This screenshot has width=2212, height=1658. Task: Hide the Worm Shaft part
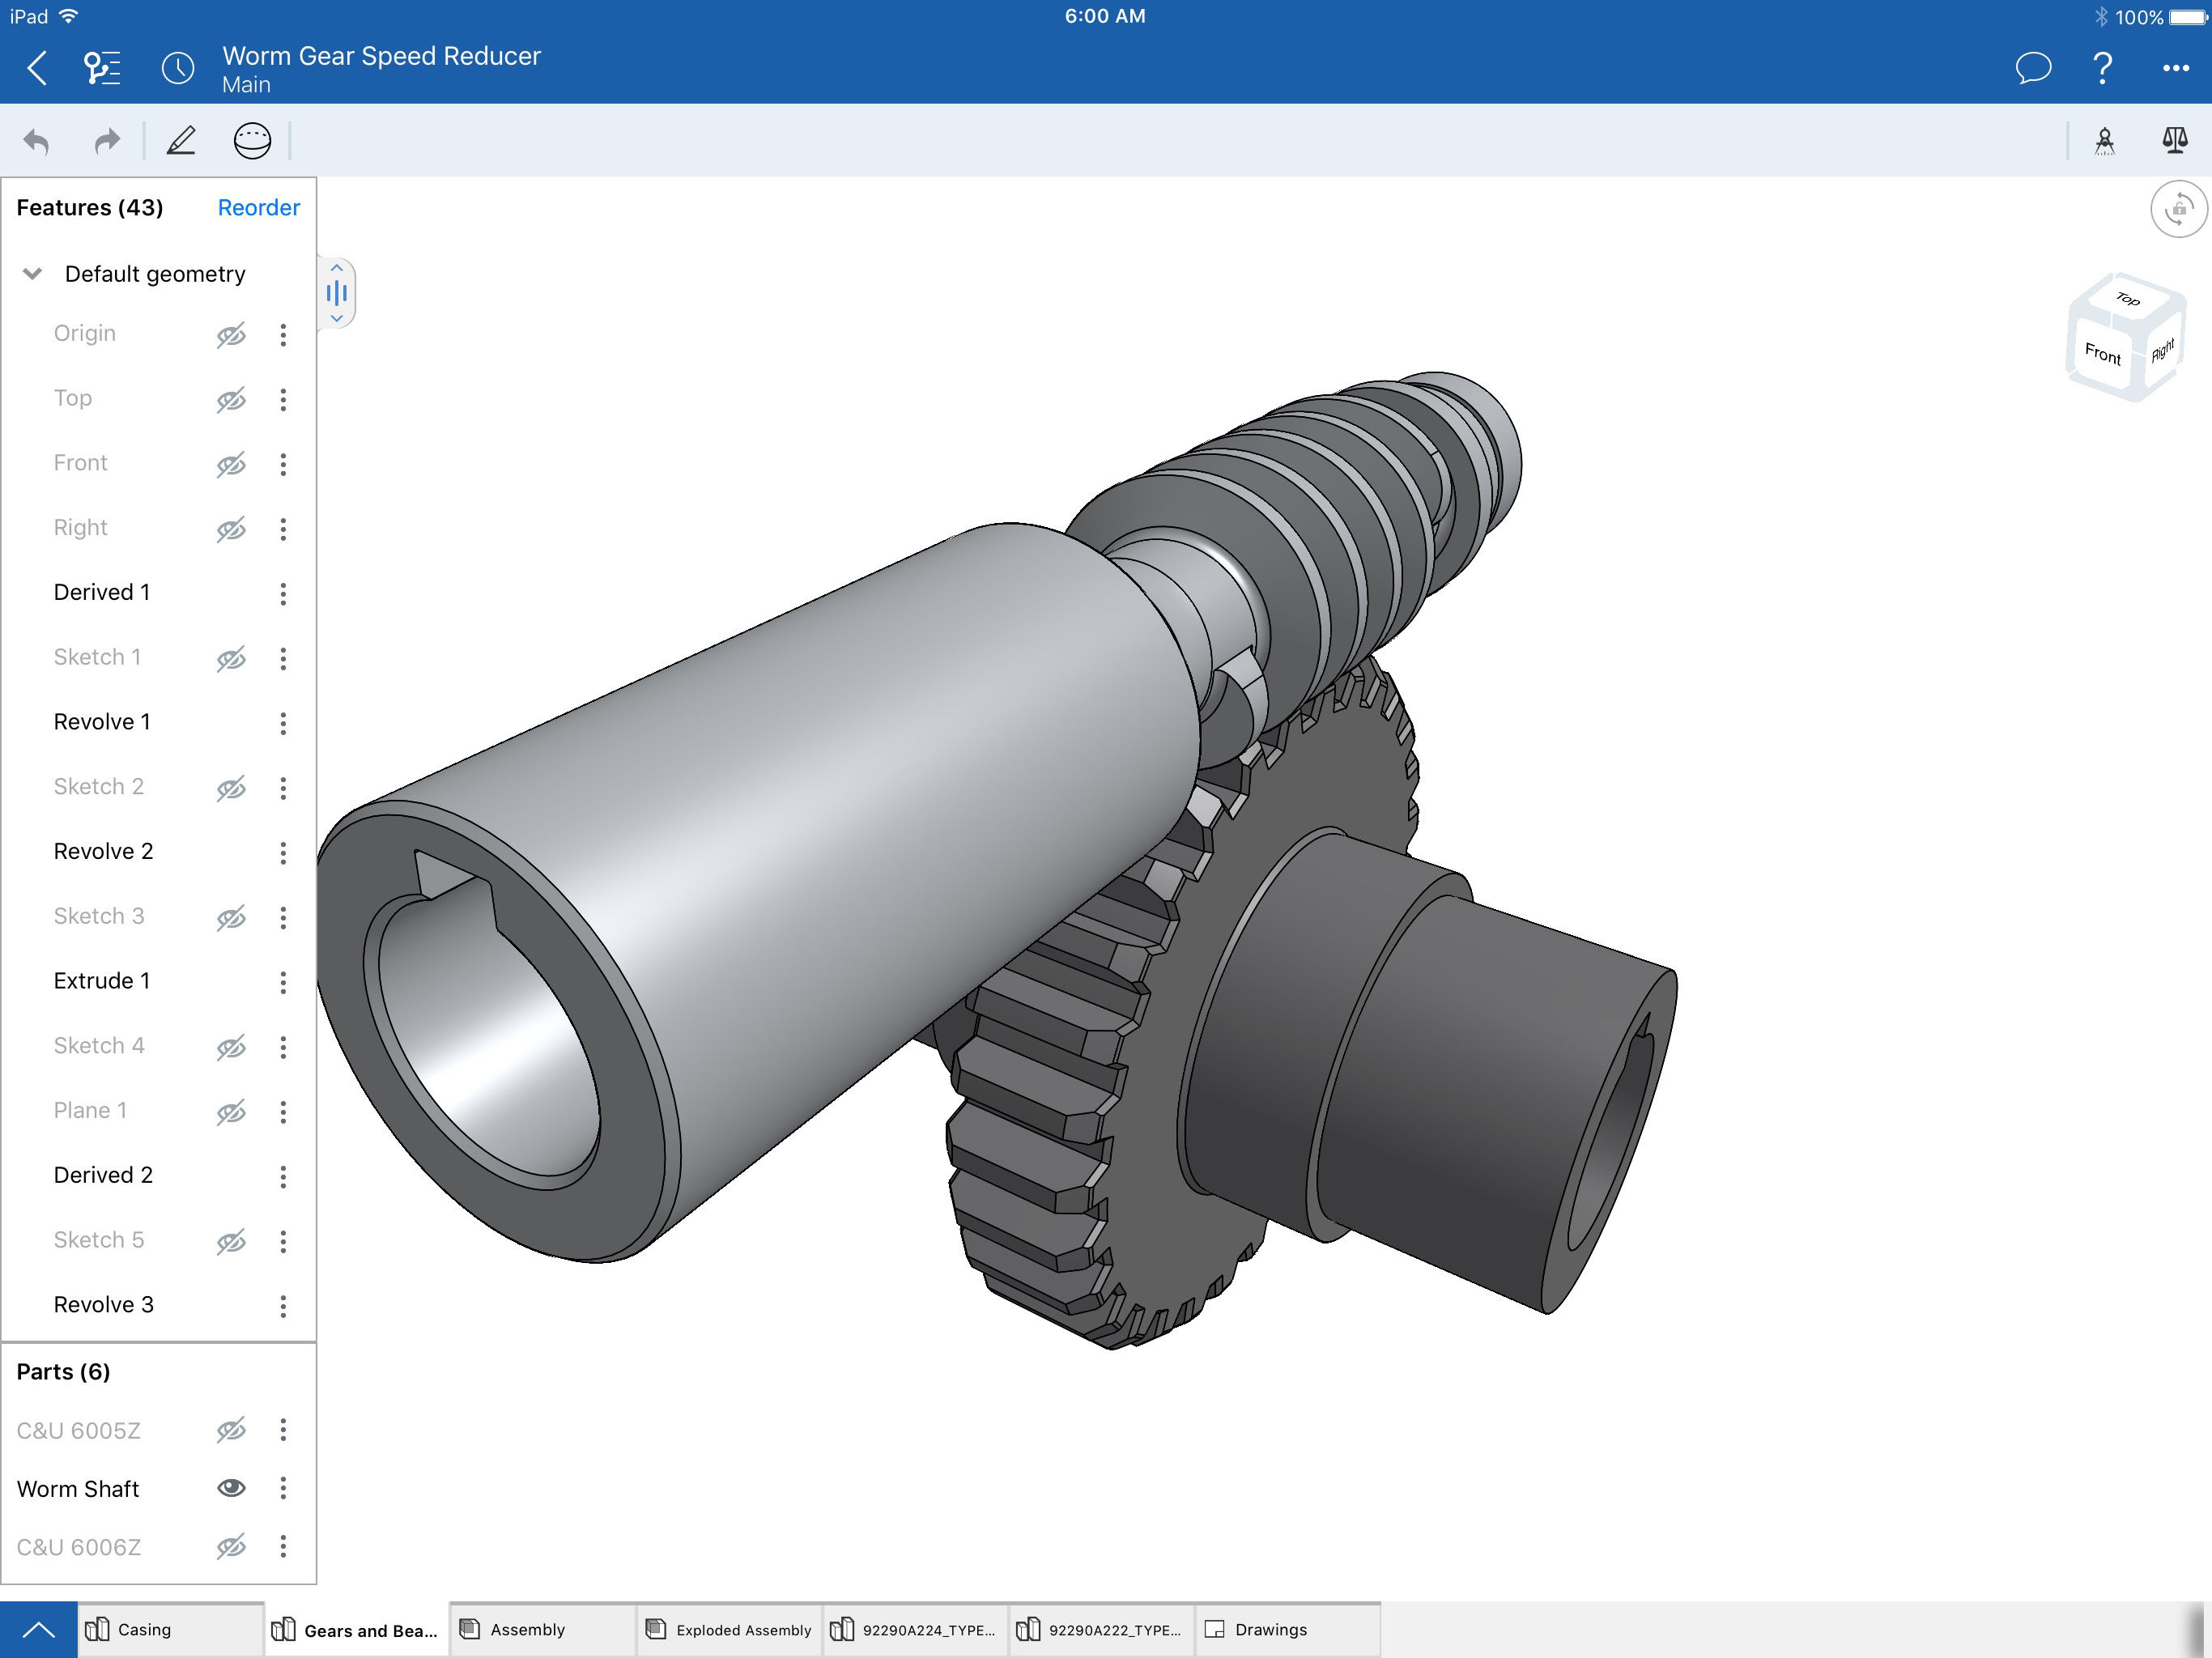[x=231, y=1488]
